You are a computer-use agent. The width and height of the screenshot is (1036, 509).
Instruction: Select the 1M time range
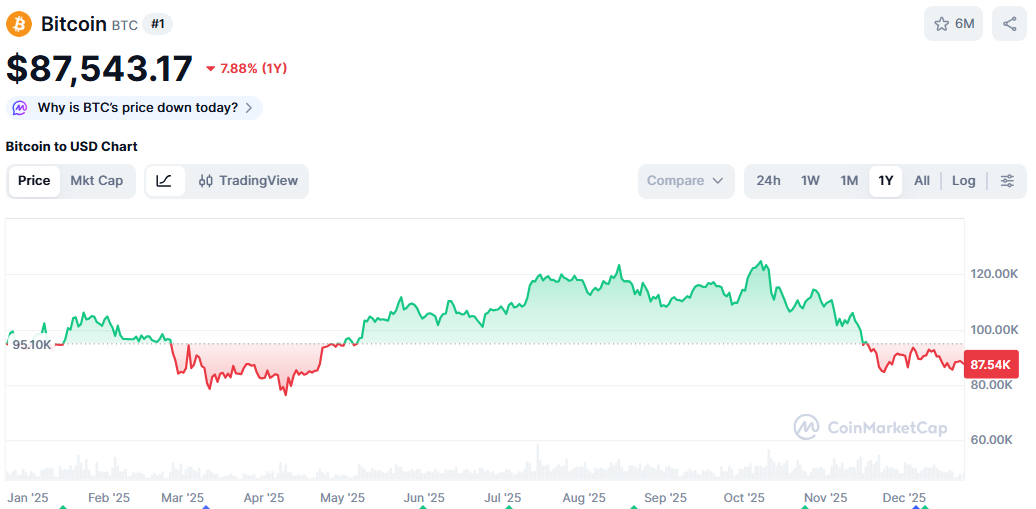pos(849,181)
